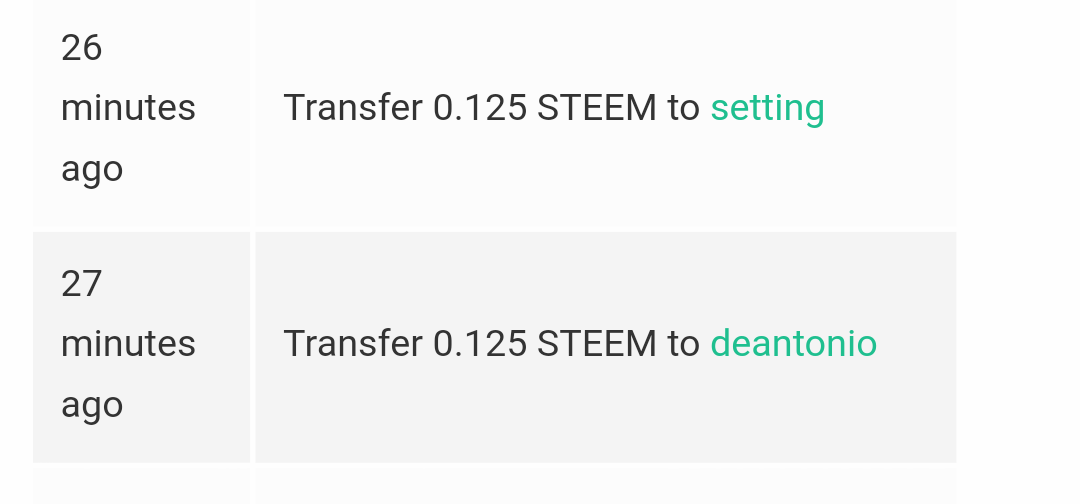Click the 27 minutes ago timestamp
Screen dimensions: 1080x504
[128, 344]
